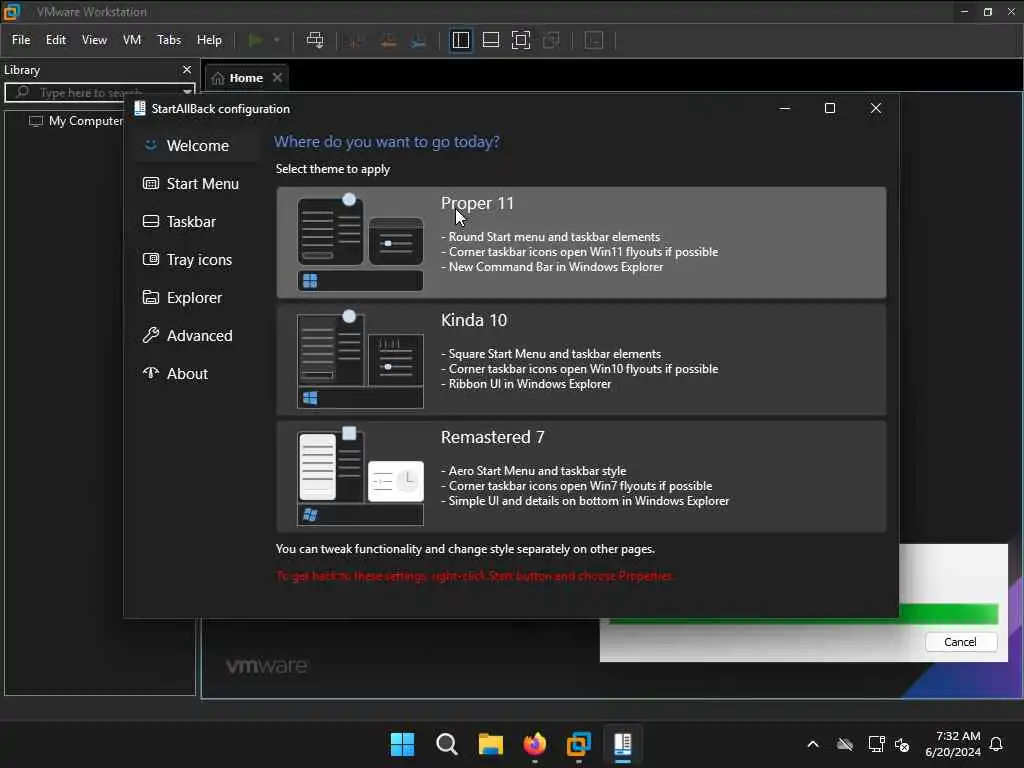Expand the Library search dropdown arrow

pos(187,92)
